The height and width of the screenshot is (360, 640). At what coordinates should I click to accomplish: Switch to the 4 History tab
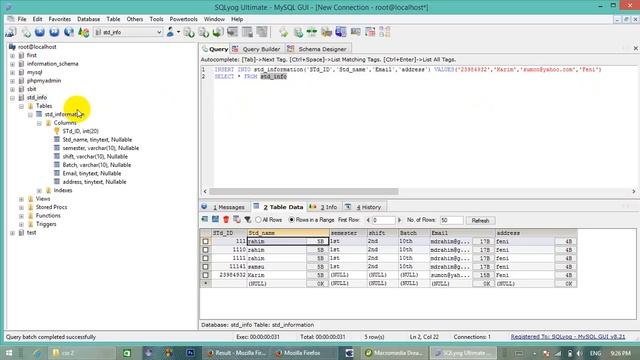click(x=363, y=207)
